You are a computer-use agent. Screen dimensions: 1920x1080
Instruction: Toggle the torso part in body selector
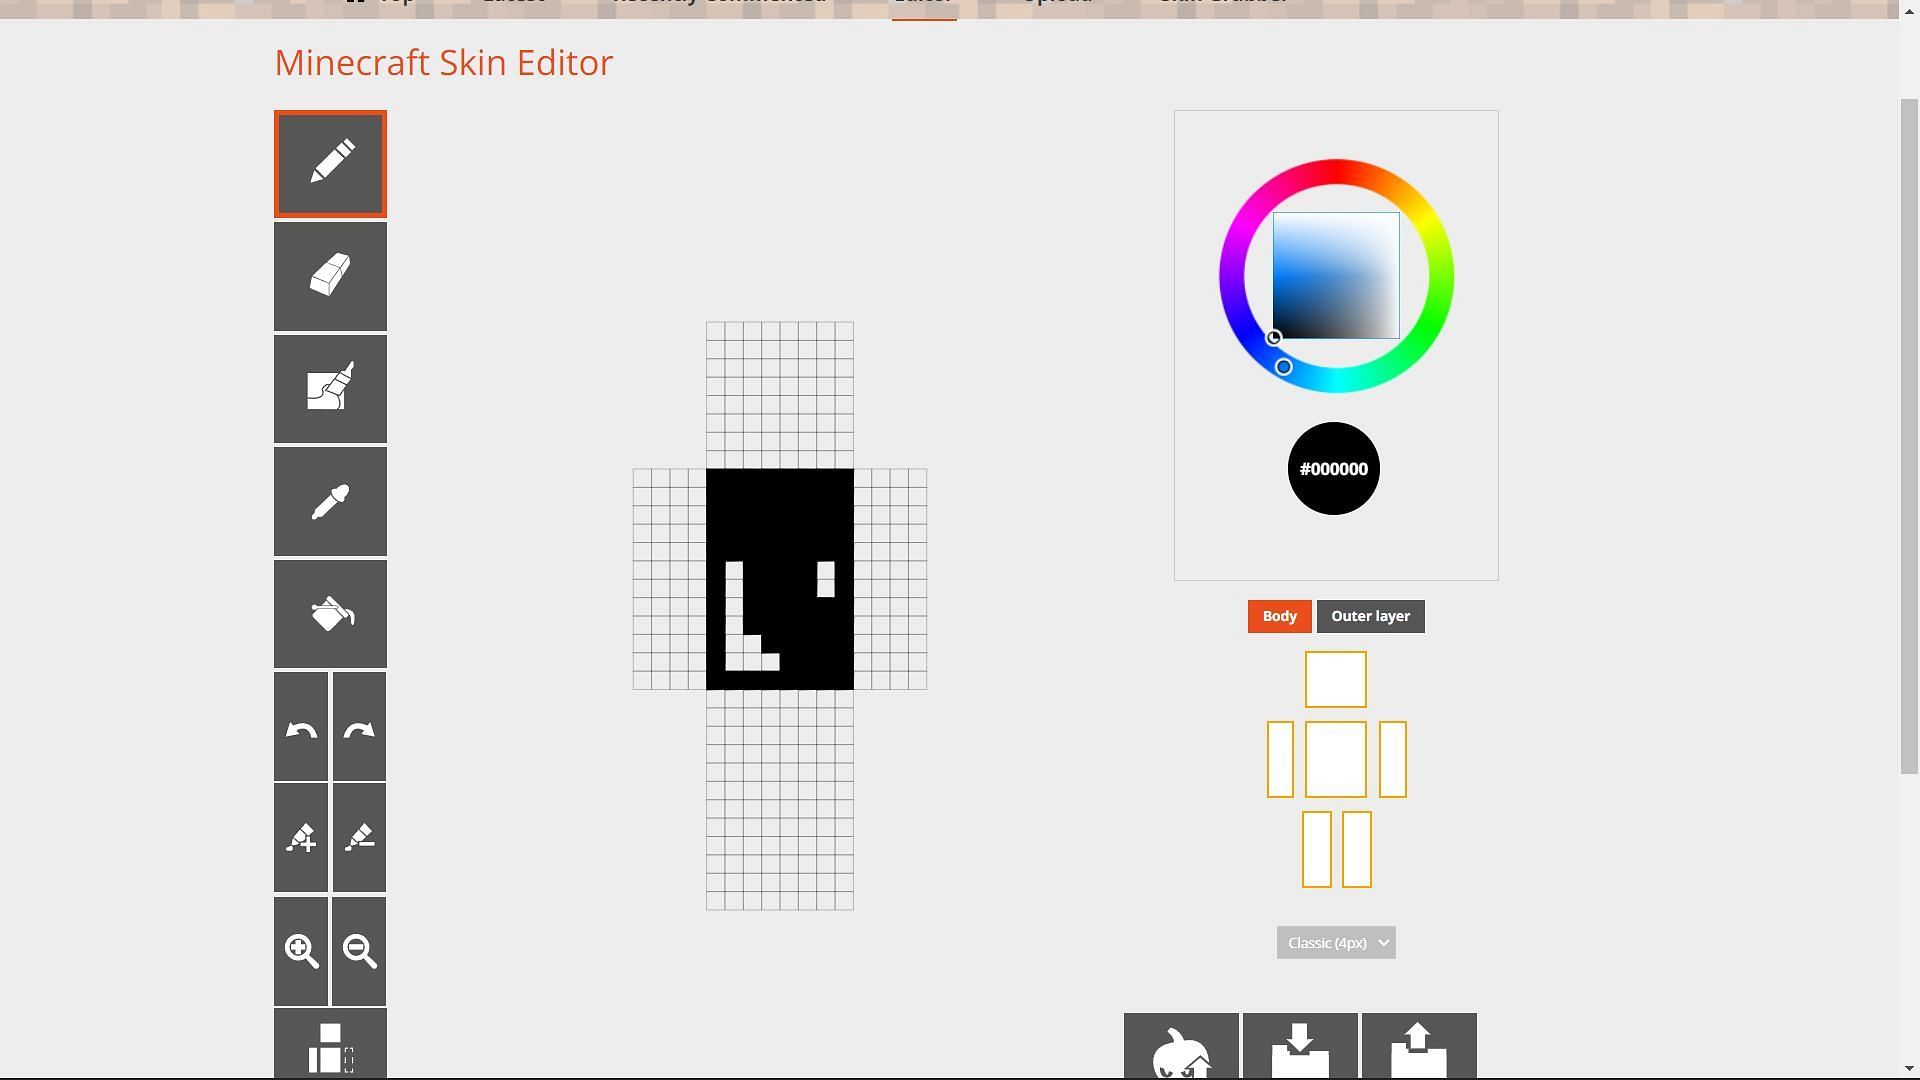point(1336,760)
